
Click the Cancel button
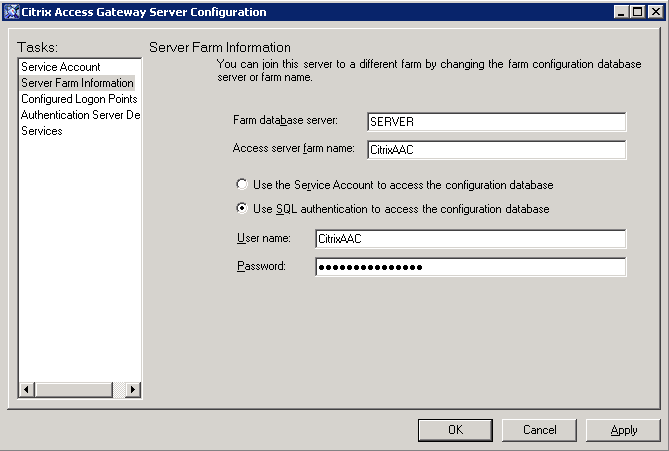[539, 430]
